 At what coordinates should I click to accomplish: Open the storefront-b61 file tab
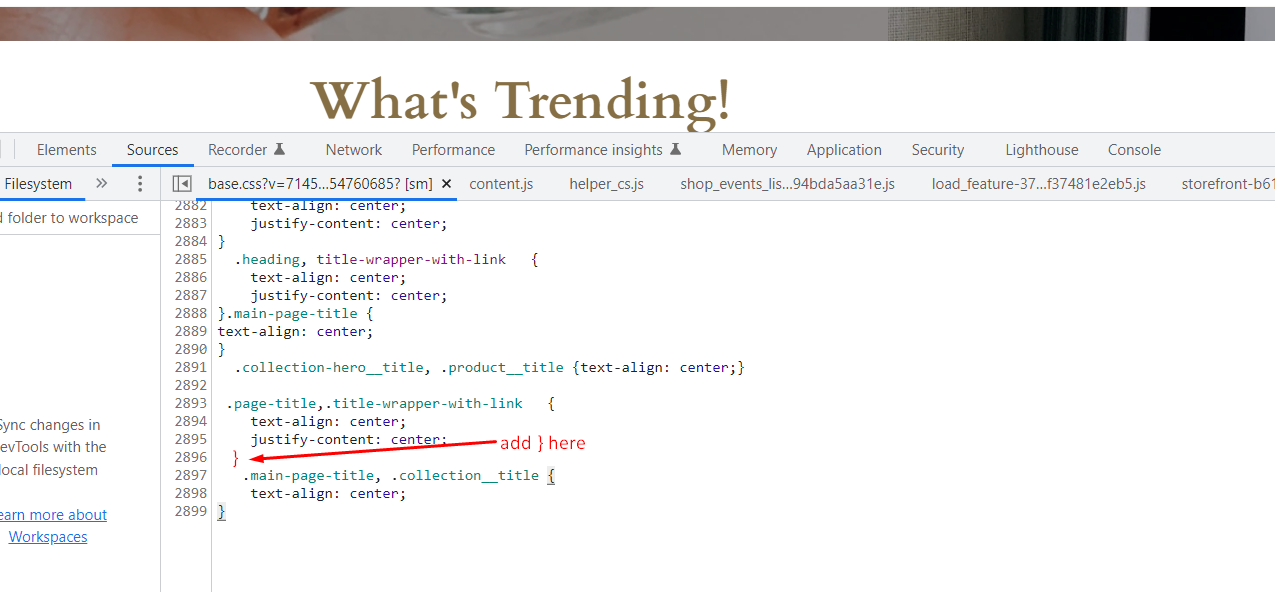click(1227, 184)
